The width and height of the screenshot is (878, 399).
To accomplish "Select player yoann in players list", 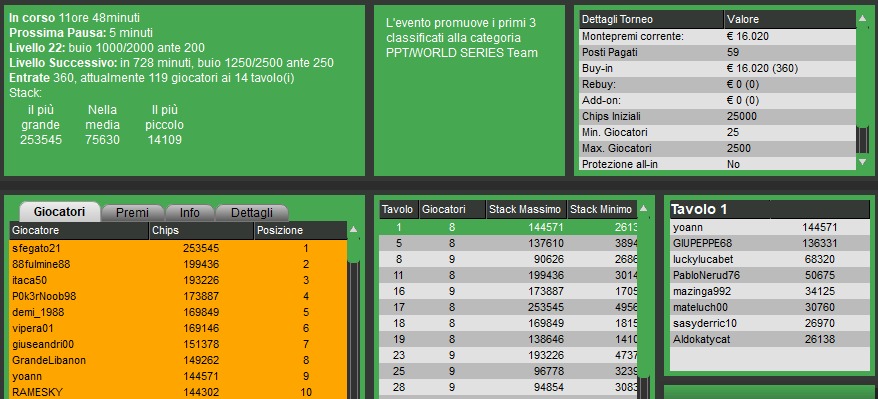I will point(178,377).
